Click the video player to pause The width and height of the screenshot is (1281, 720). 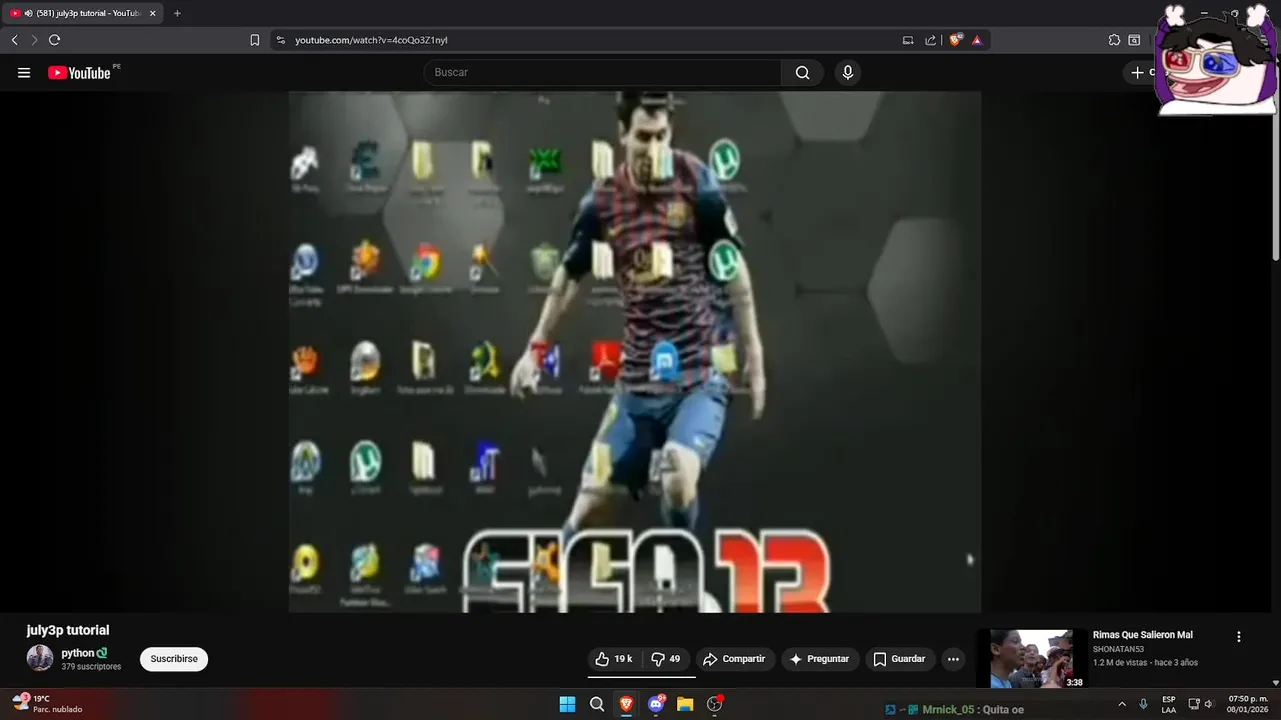click(635, 352)
